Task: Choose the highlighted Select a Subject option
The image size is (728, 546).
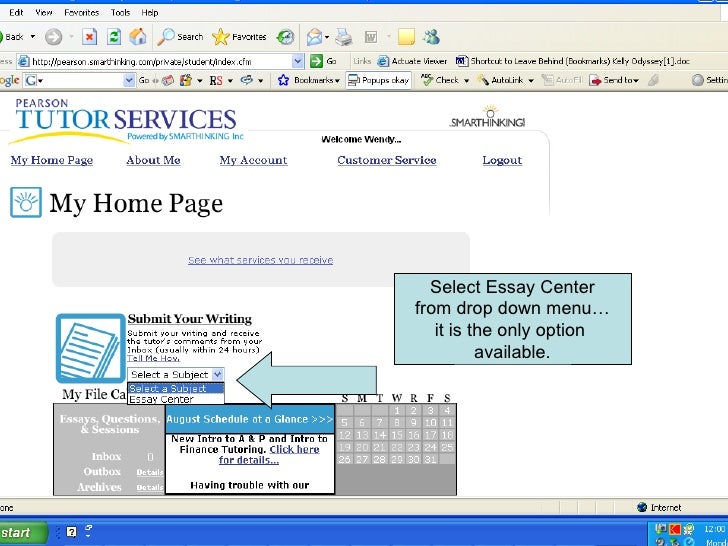Action: tap(176, 388)
